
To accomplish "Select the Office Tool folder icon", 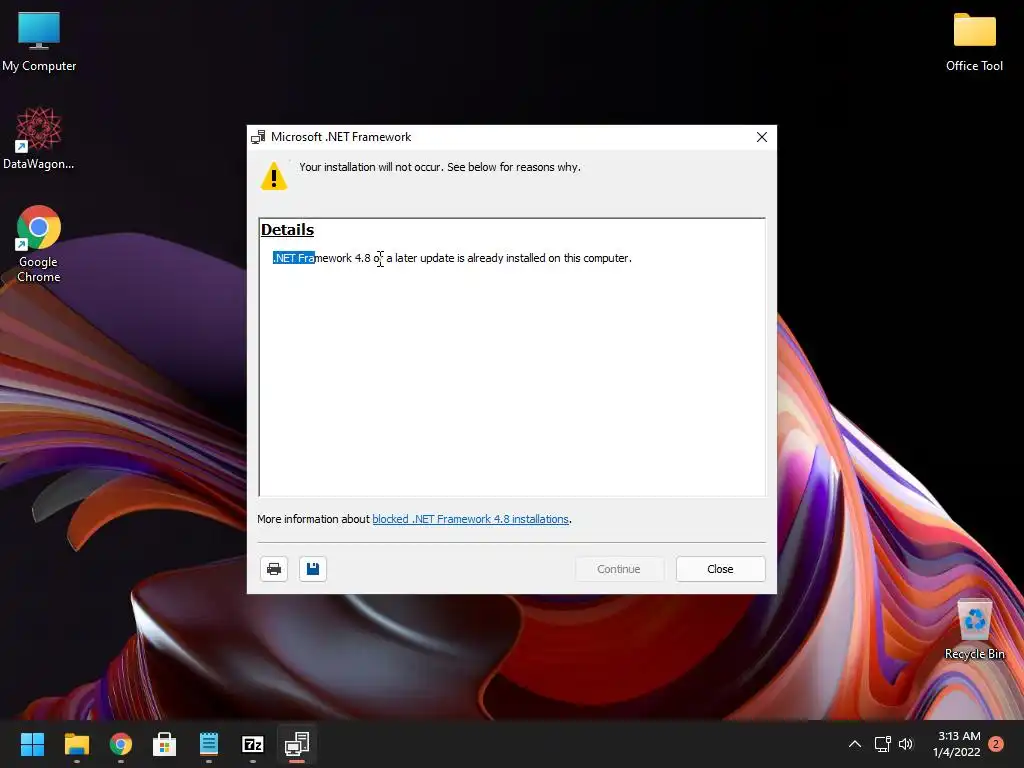I will pos(974,42).
